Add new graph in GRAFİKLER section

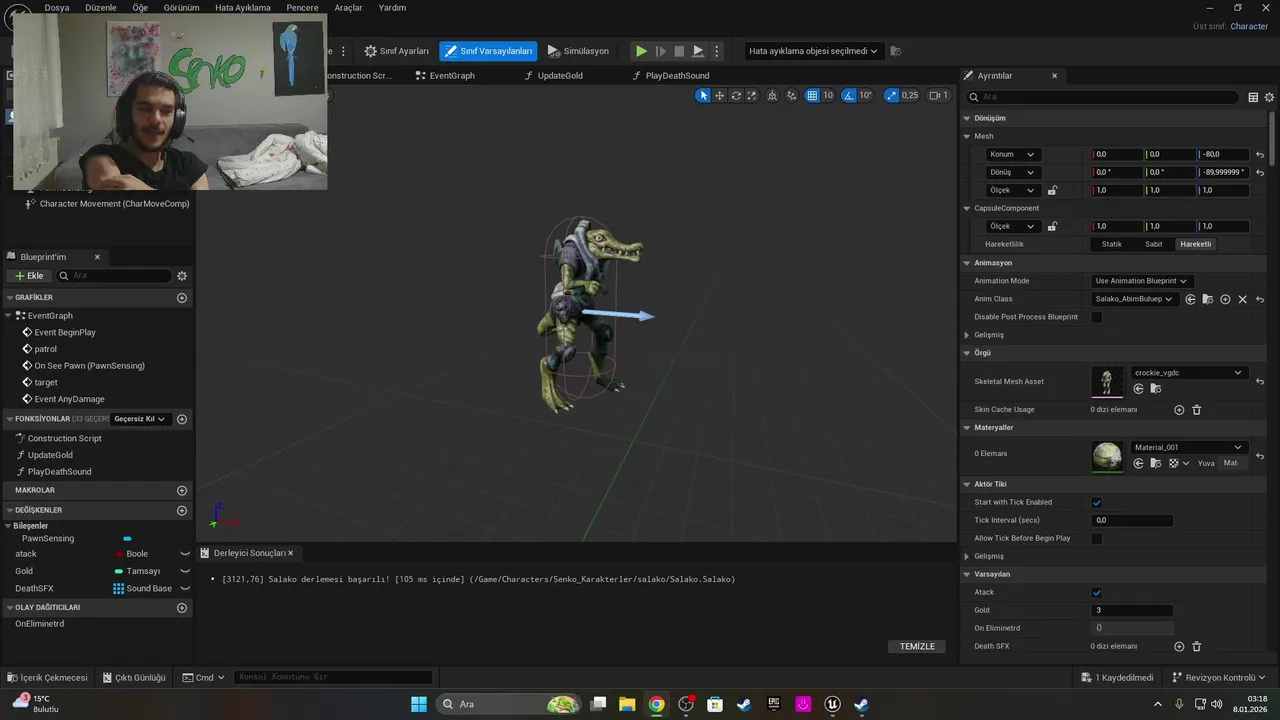click(182, 298)
